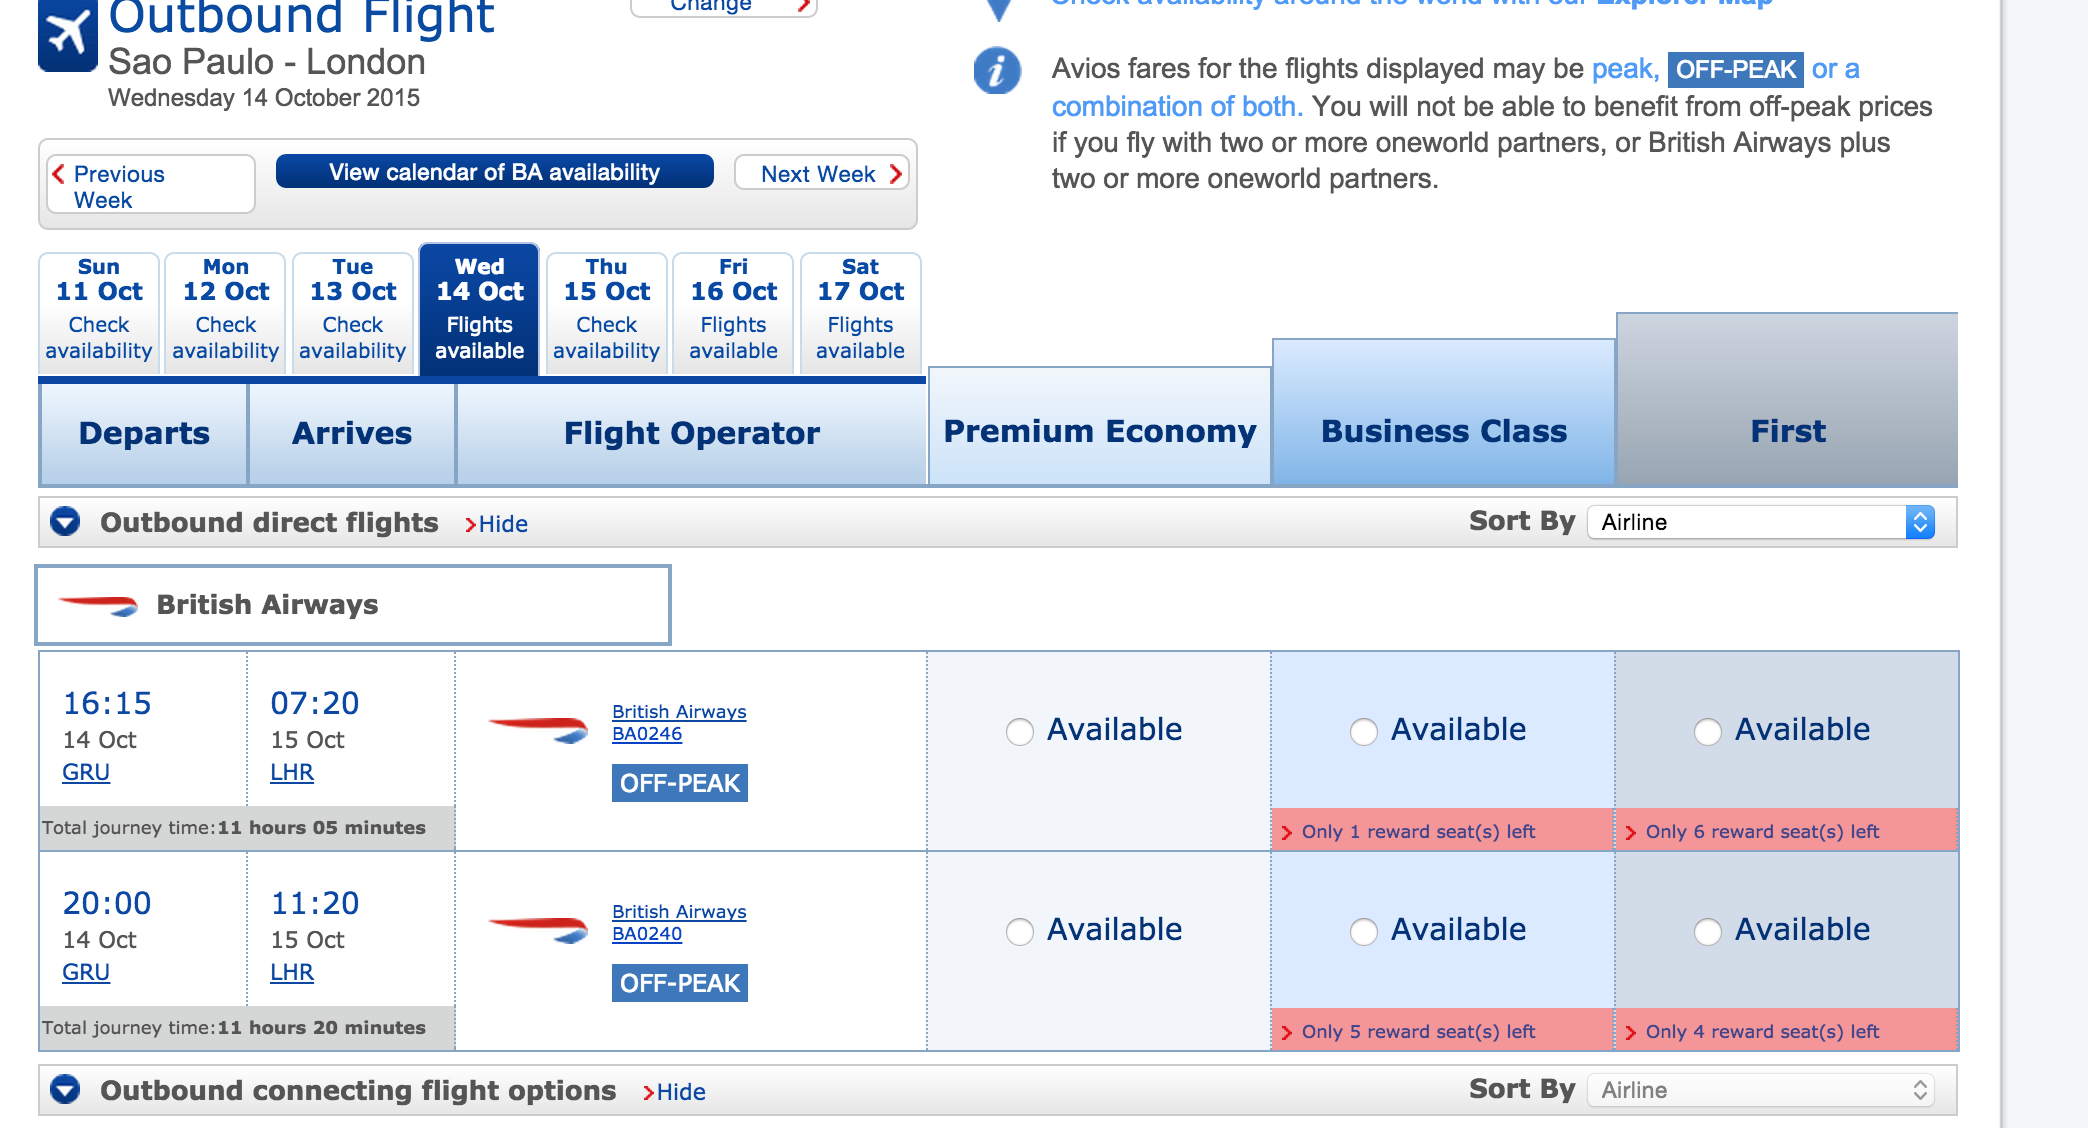
Task: Click the Next Week button
Action: (821, 174)
